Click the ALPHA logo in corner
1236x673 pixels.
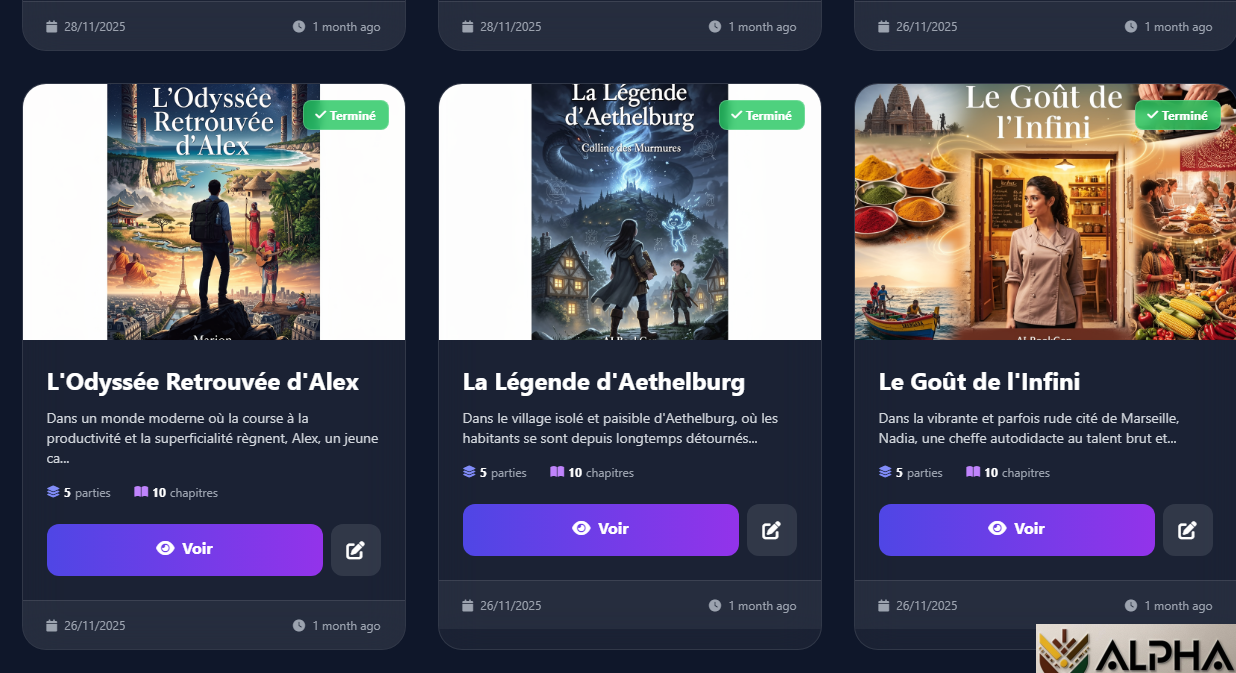[1136, 649]
